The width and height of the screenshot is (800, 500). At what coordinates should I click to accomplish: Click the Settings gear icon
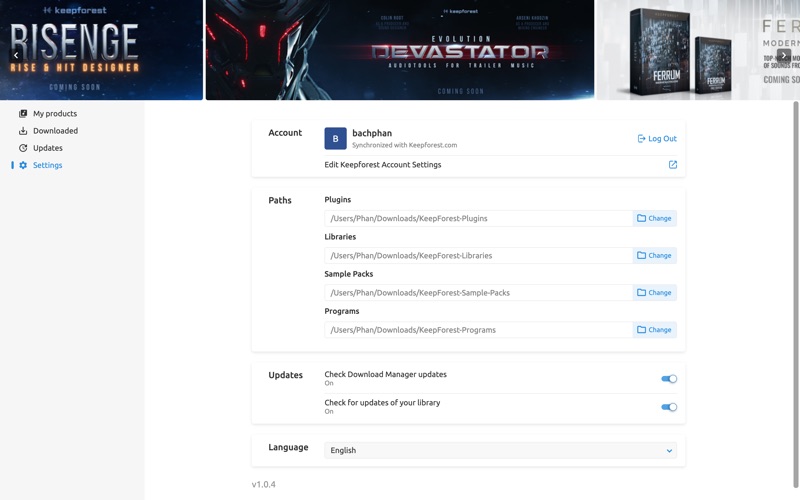23,165
